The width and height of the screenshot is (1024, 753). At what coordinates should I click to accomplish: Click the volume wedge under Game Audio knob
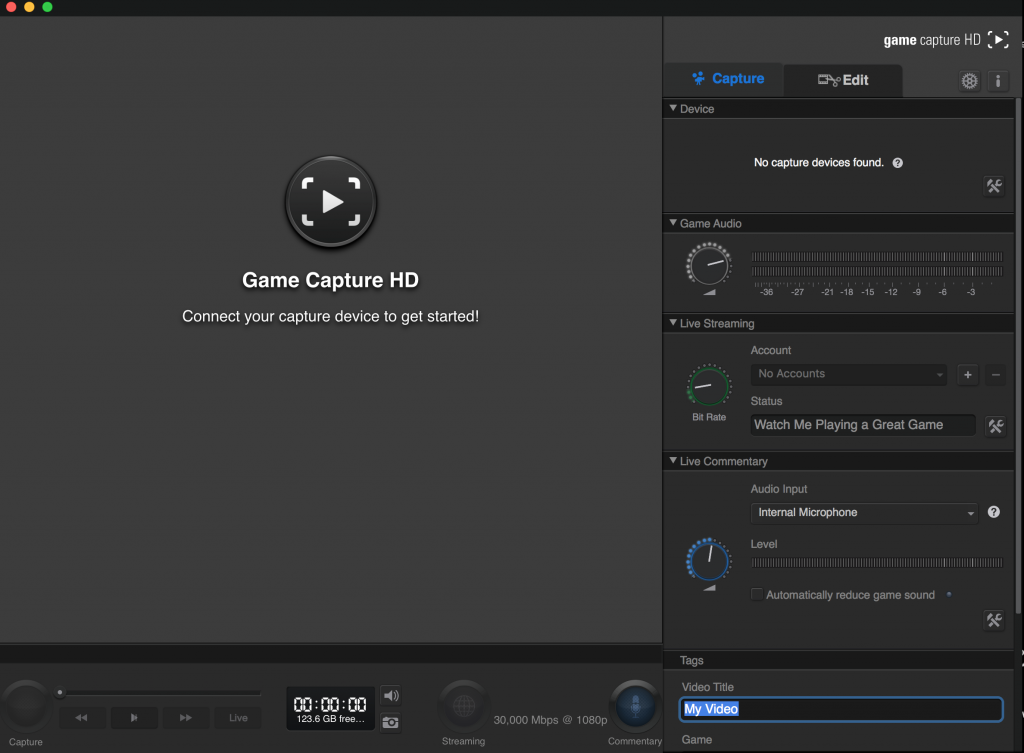point(709,292)
